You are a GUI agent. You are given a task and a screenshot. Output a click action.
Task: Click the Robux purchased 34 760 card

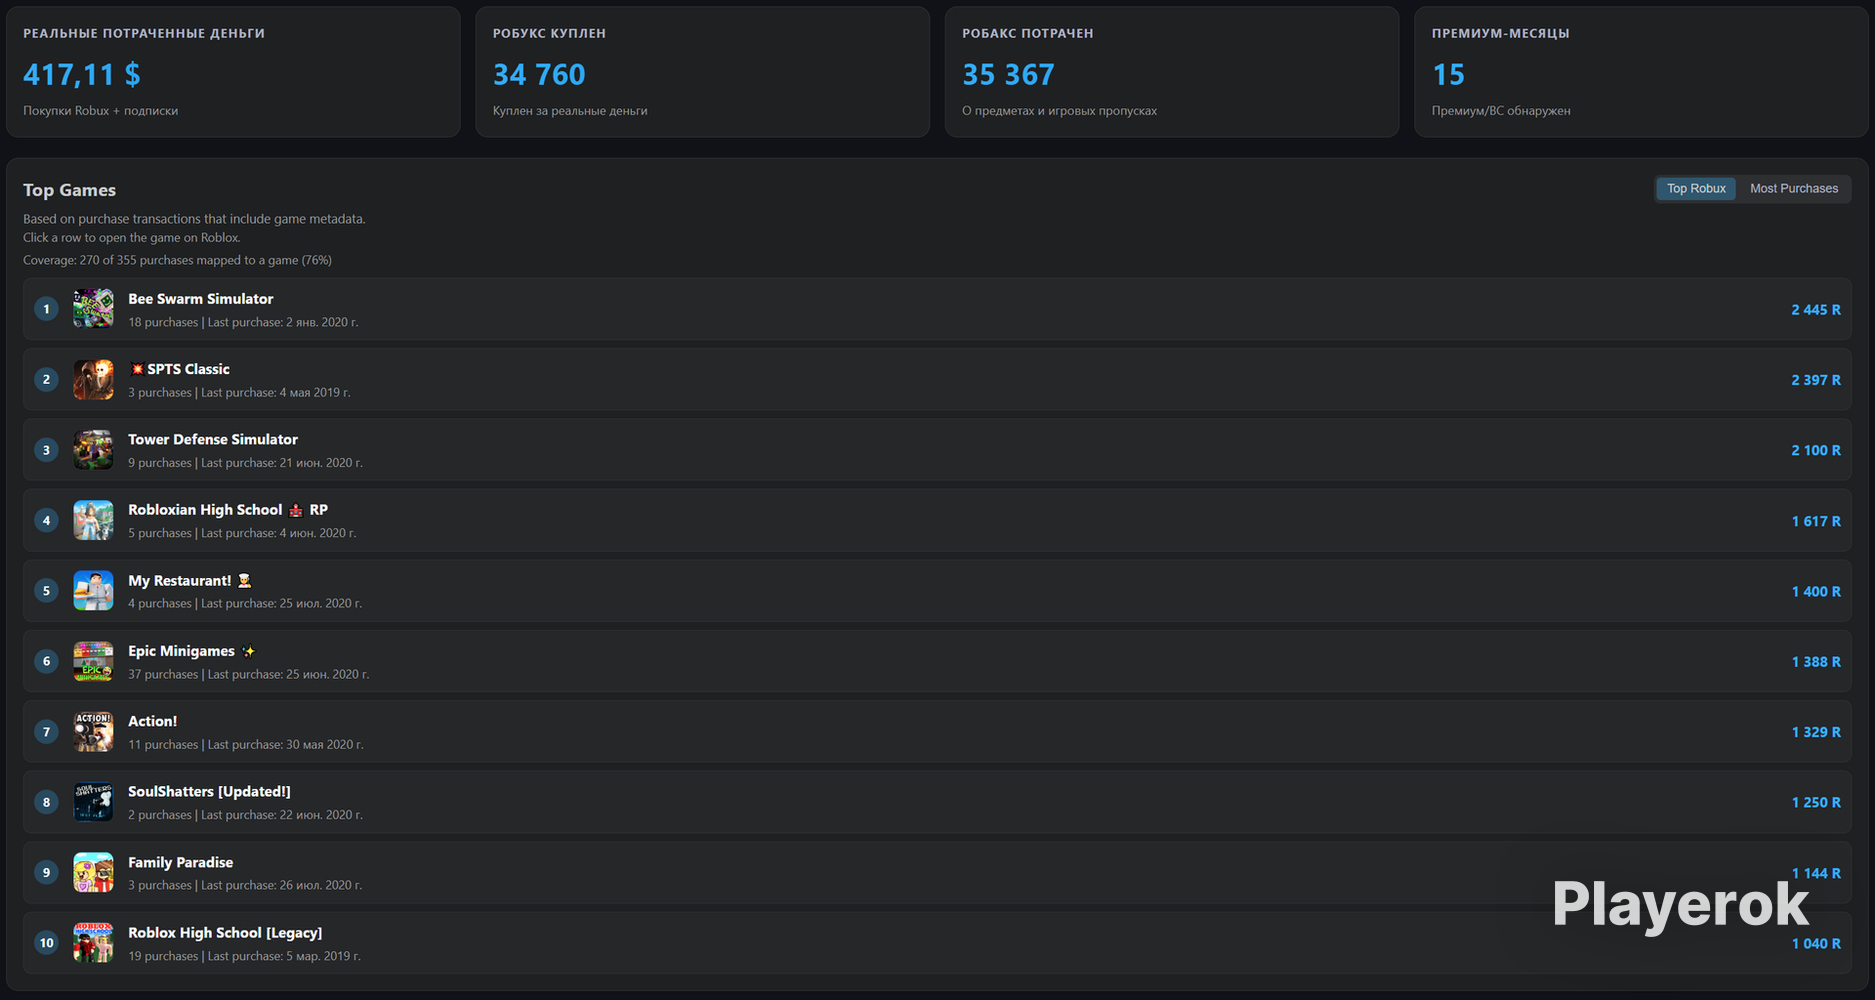pos(702,72)
